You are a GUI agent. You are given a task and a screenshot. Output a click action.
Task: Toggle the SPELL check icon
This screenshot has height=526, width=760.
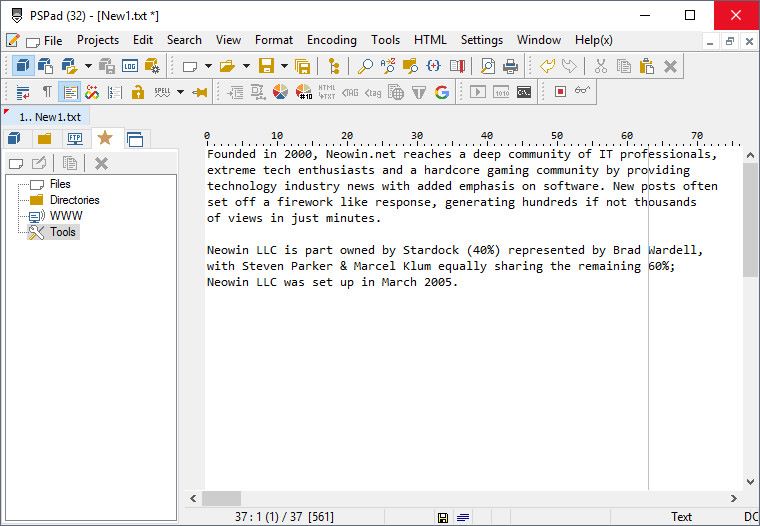click(162, 92)
